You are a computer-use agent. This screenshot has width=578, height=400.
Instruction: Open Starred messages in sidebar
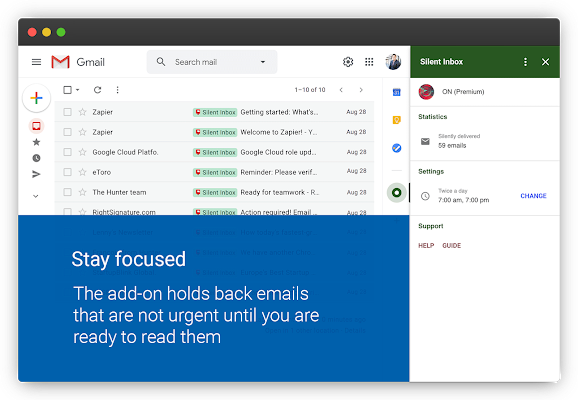click(36, 142)
